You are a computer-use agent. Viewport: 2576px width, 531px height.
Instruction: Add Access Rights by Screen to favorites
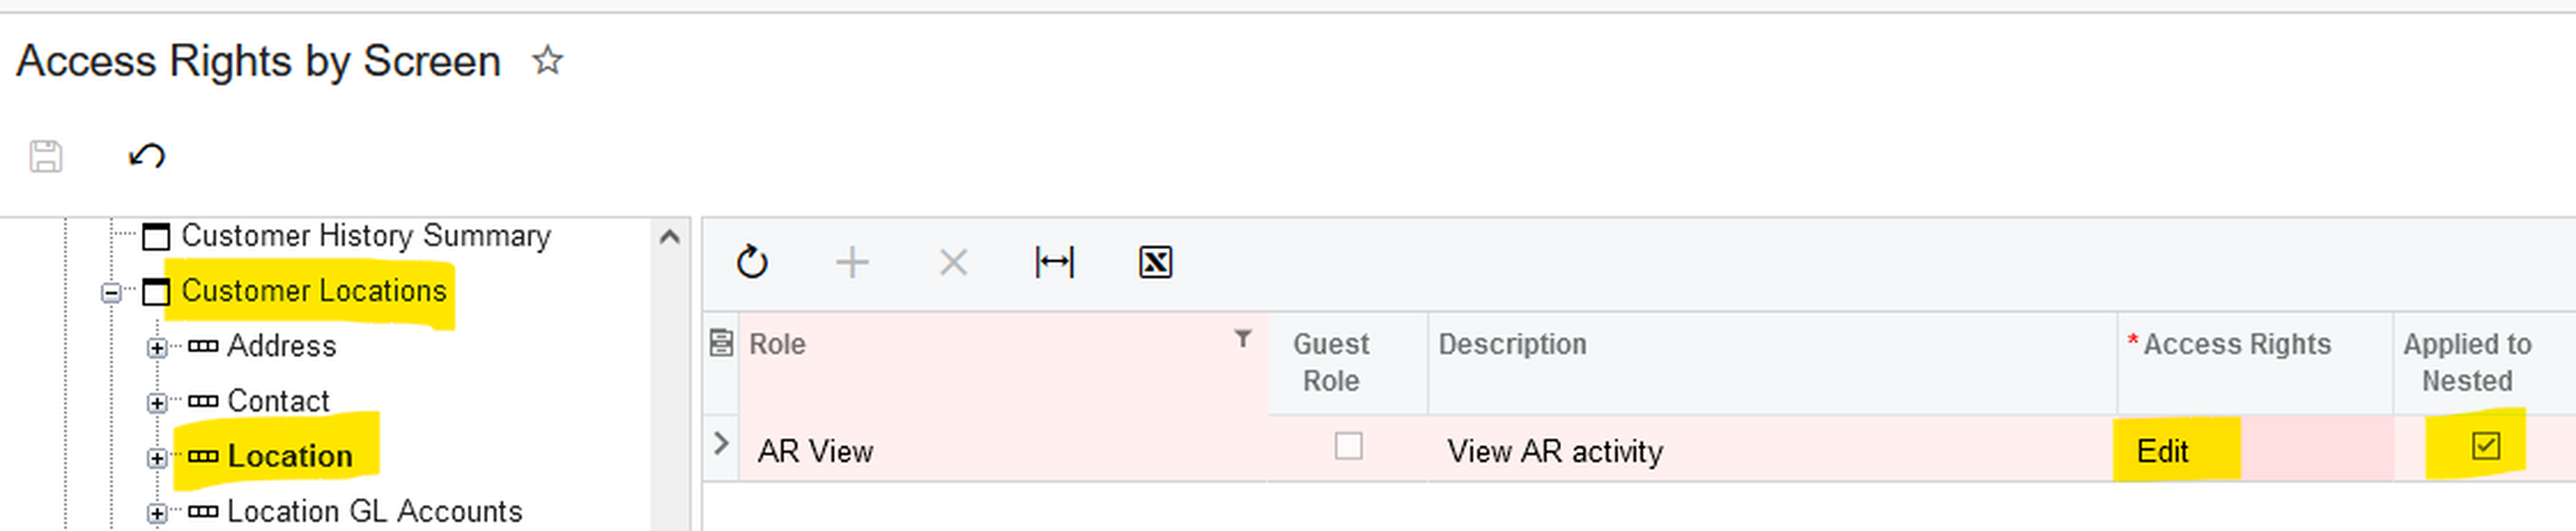click(547, 61)
